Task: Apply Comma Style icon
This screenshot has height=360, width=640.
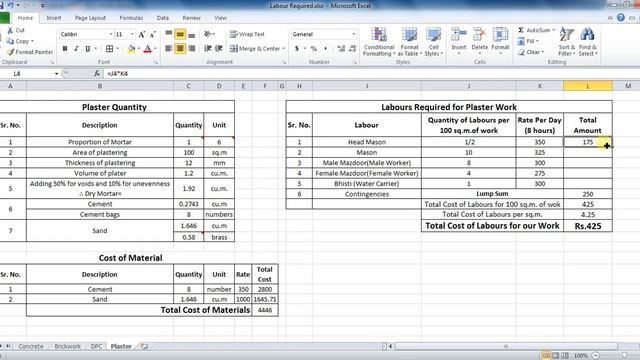Action: [325, 49]
